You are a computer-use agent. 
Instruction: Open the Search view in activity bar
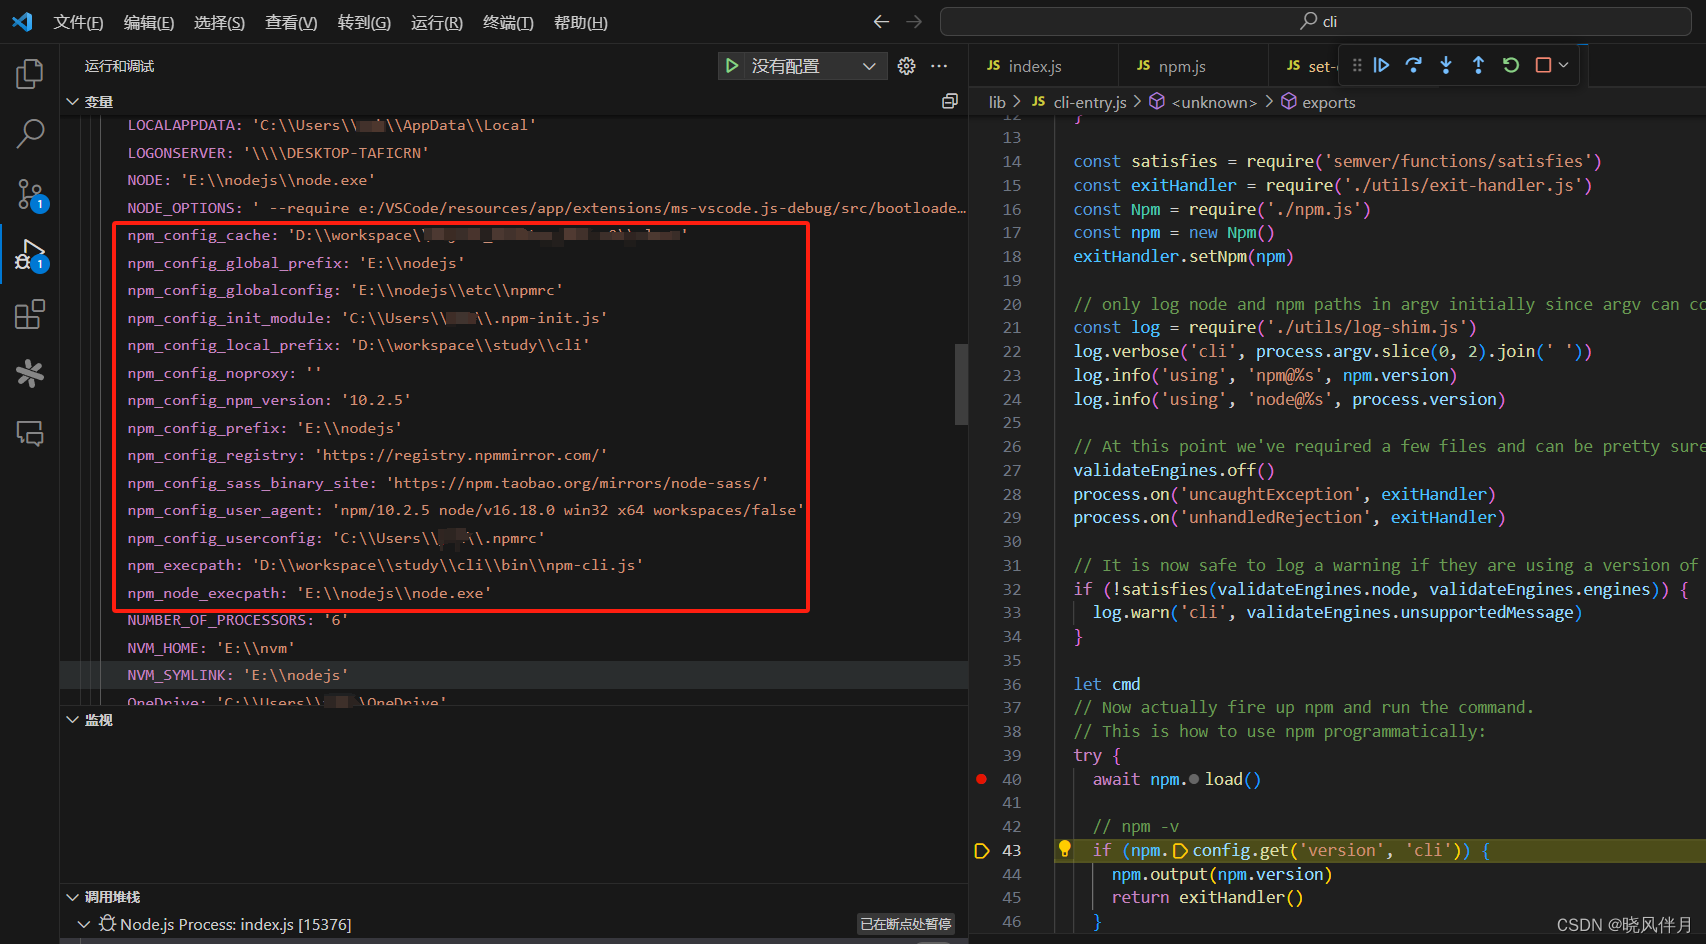point(30,133)
